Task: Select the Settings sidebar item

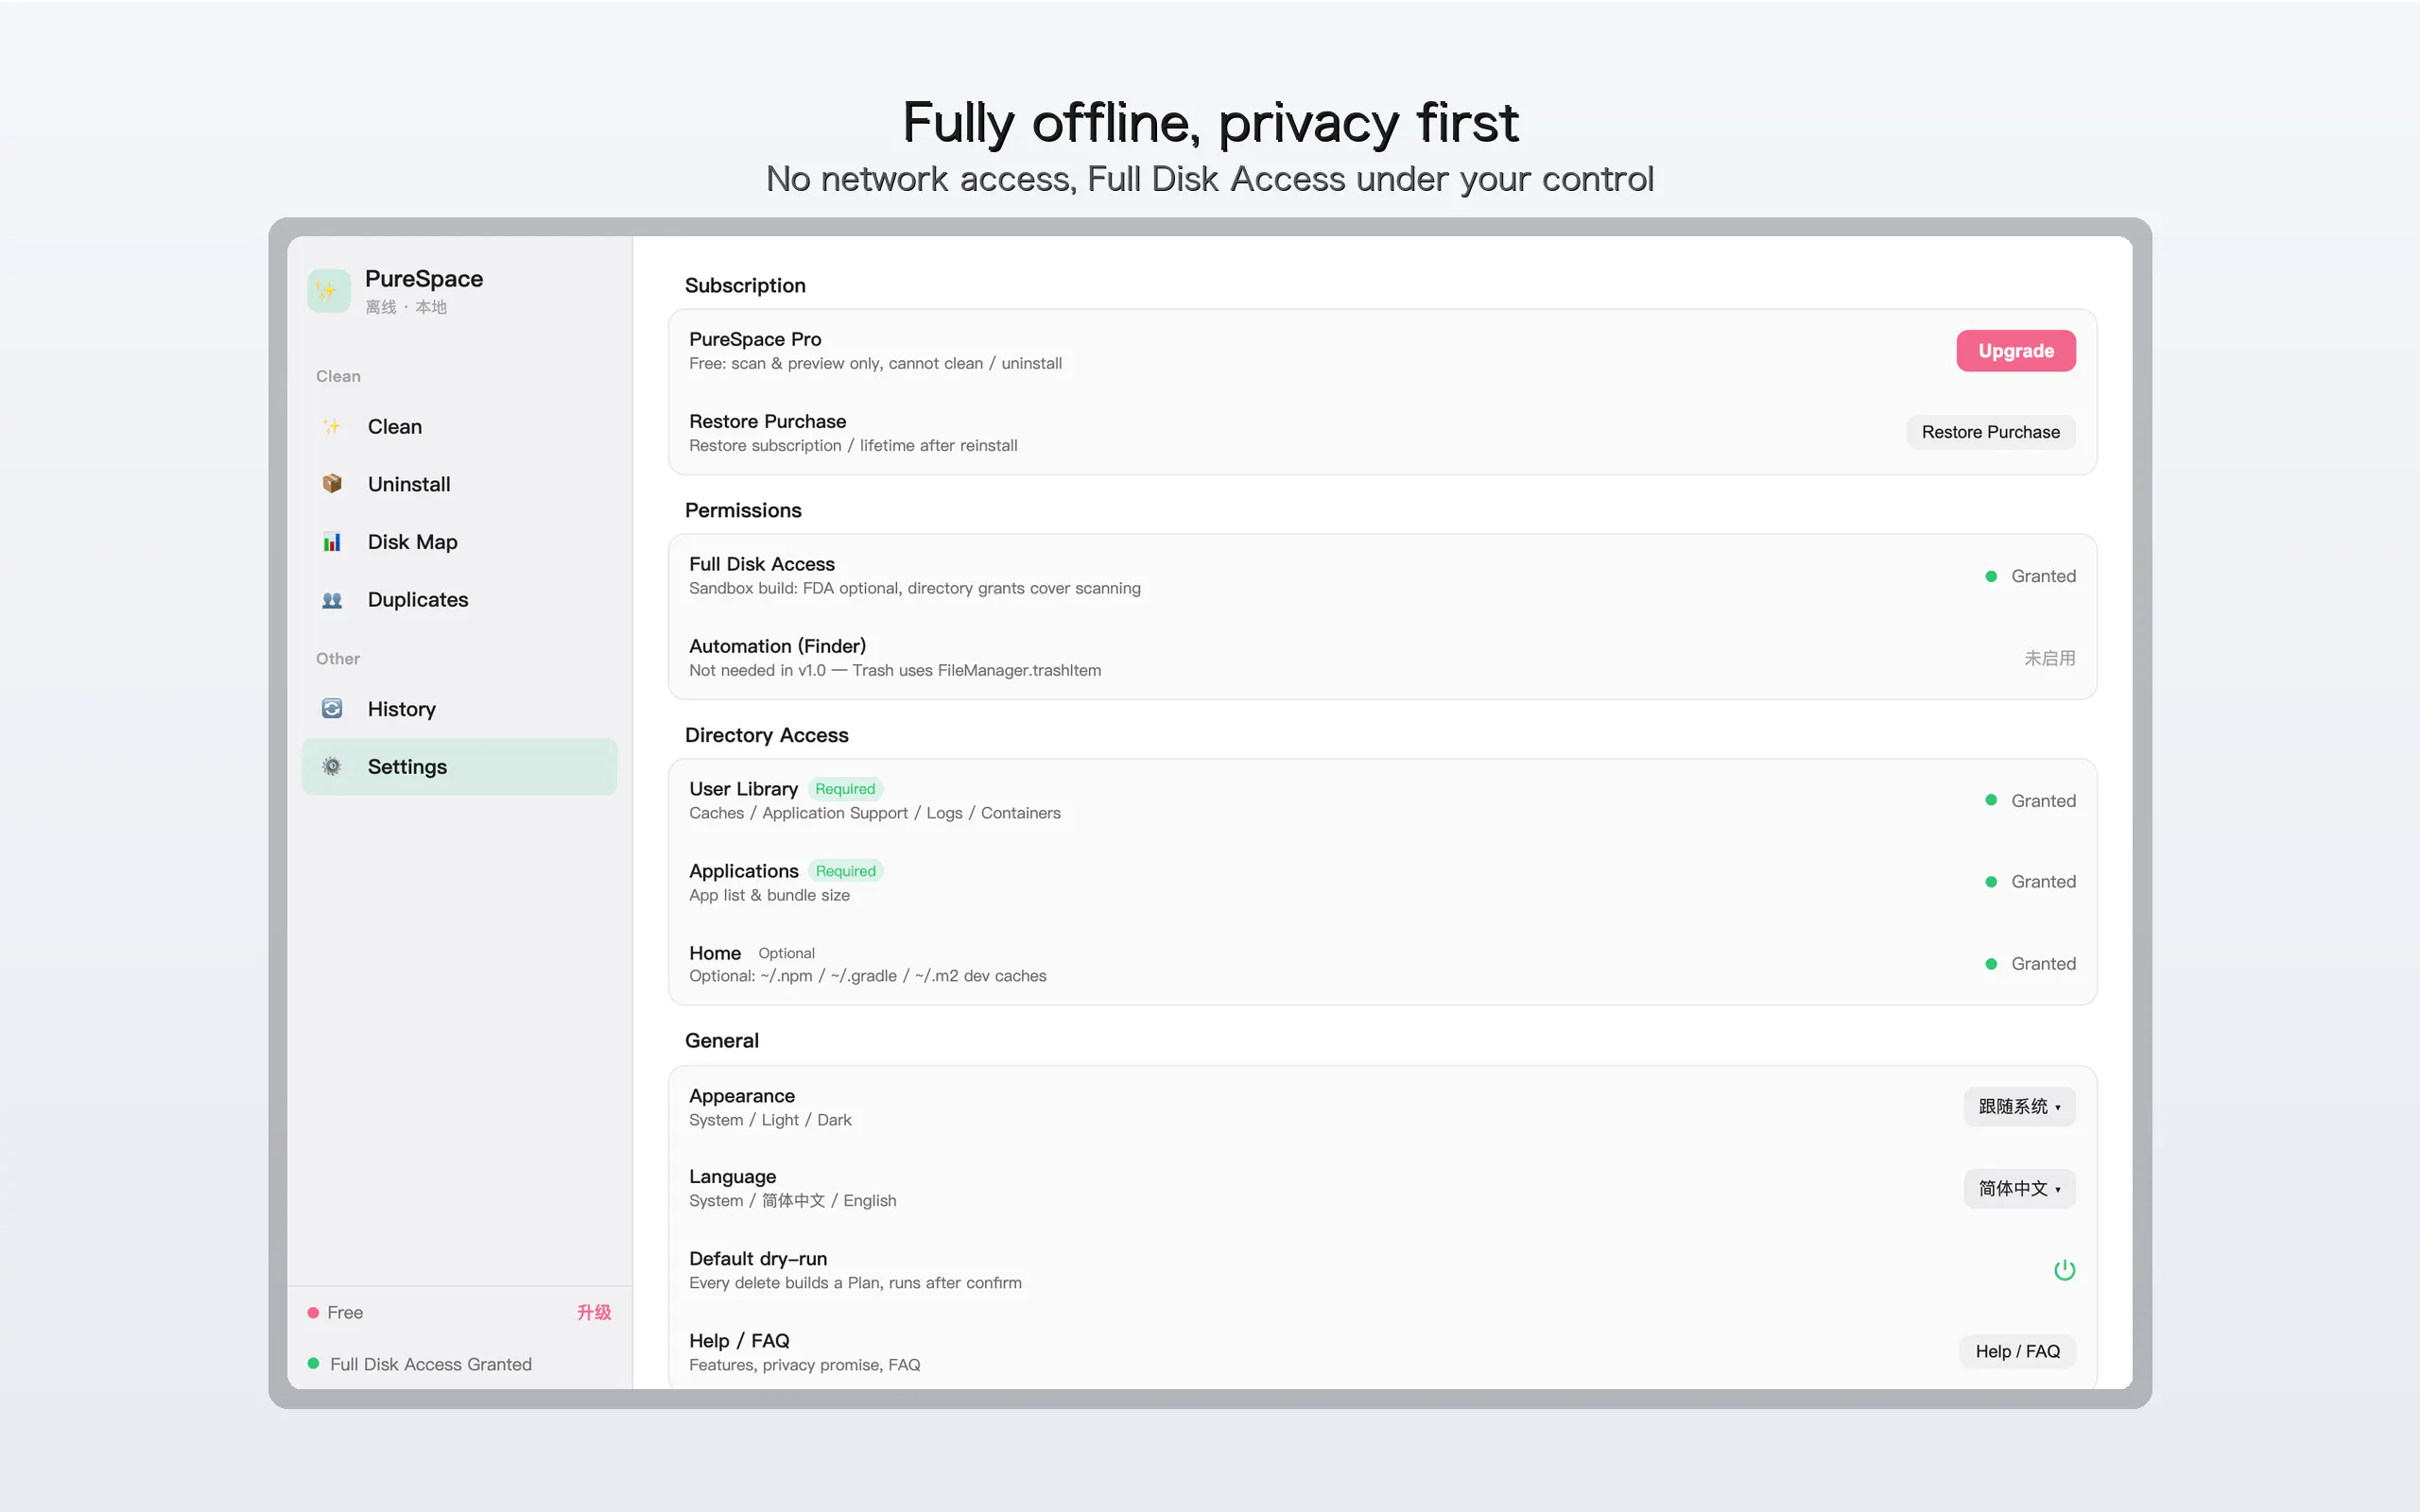Action: 459,767
